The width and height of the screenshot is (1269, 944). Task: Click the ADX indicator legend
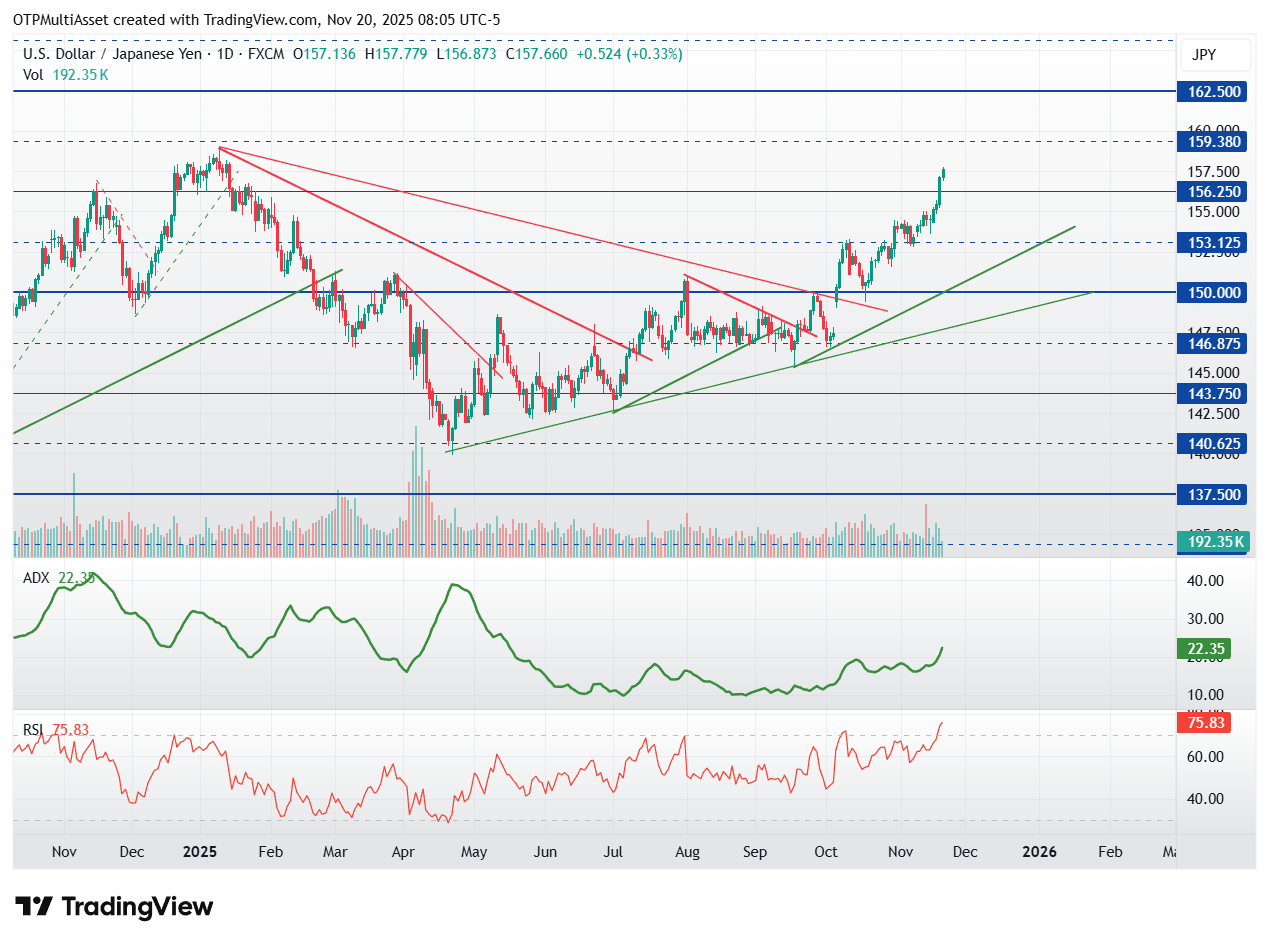[x=59, y=577]
